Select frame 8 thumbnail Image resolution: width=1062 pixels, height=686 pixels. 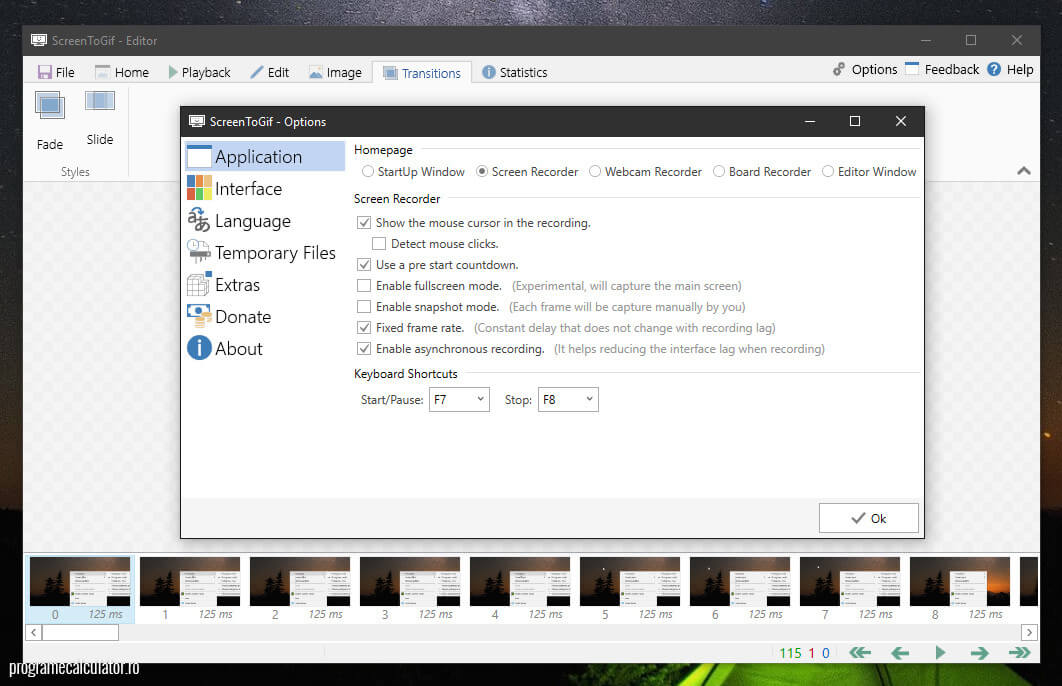960,589
